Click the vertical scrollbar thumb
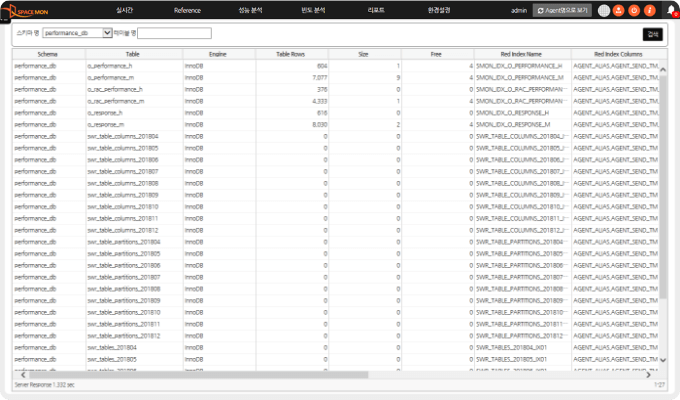680x400 pixels. 663,187
